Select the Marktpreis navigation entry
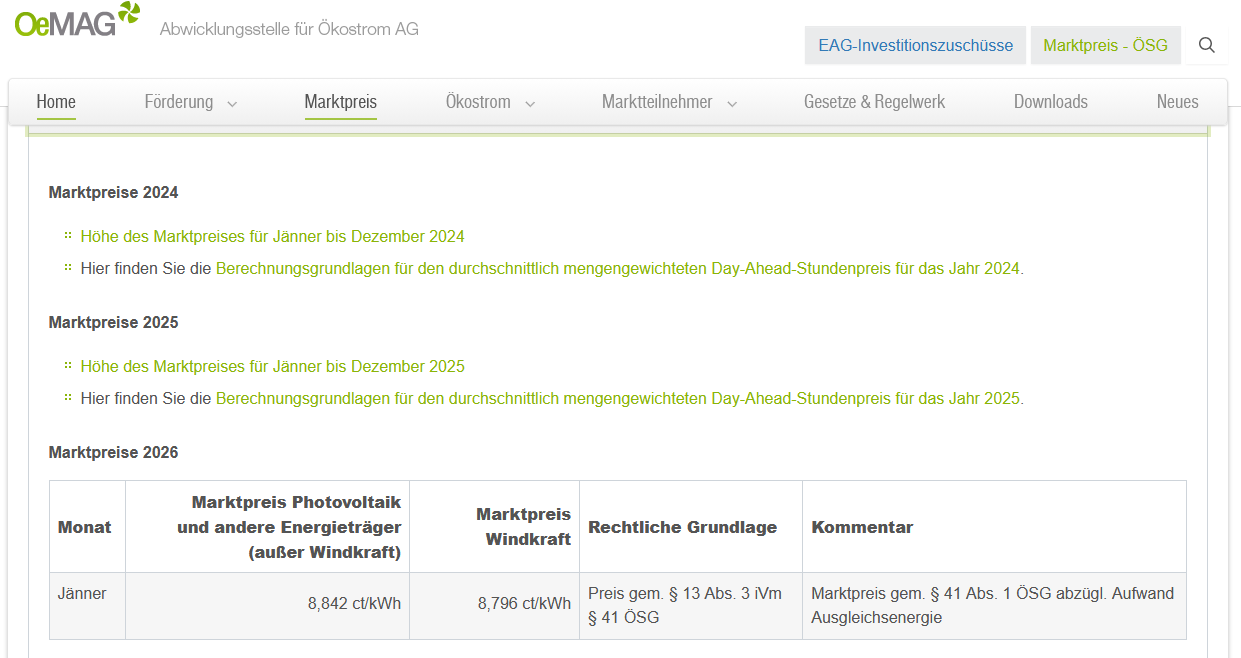The height and width of the screenshot is (658, 1241). (x=340, y=101)
